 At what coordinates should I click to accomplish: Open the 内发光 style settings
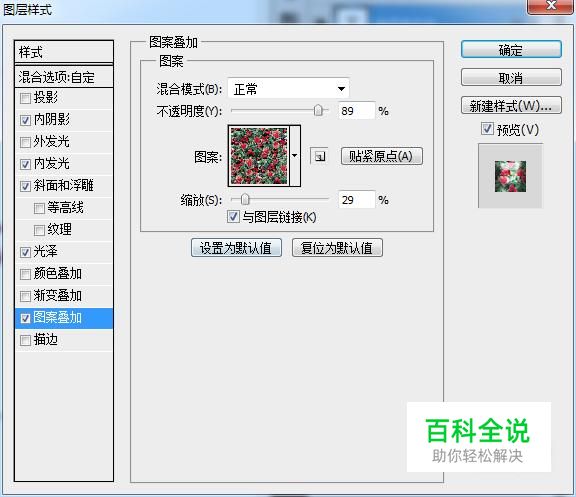click(x=51, y=163)
